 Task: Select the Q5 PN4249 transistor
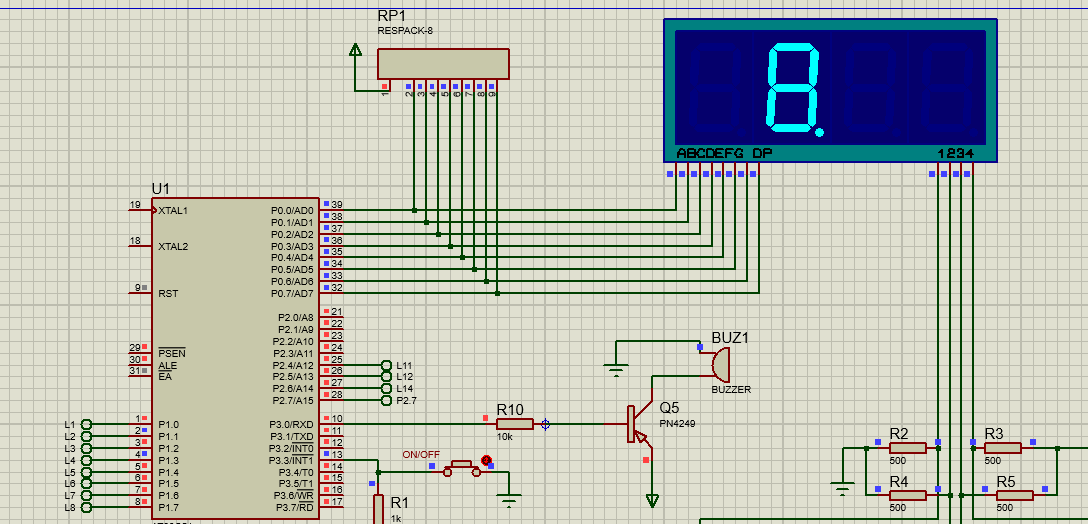[x=635, y=424]
